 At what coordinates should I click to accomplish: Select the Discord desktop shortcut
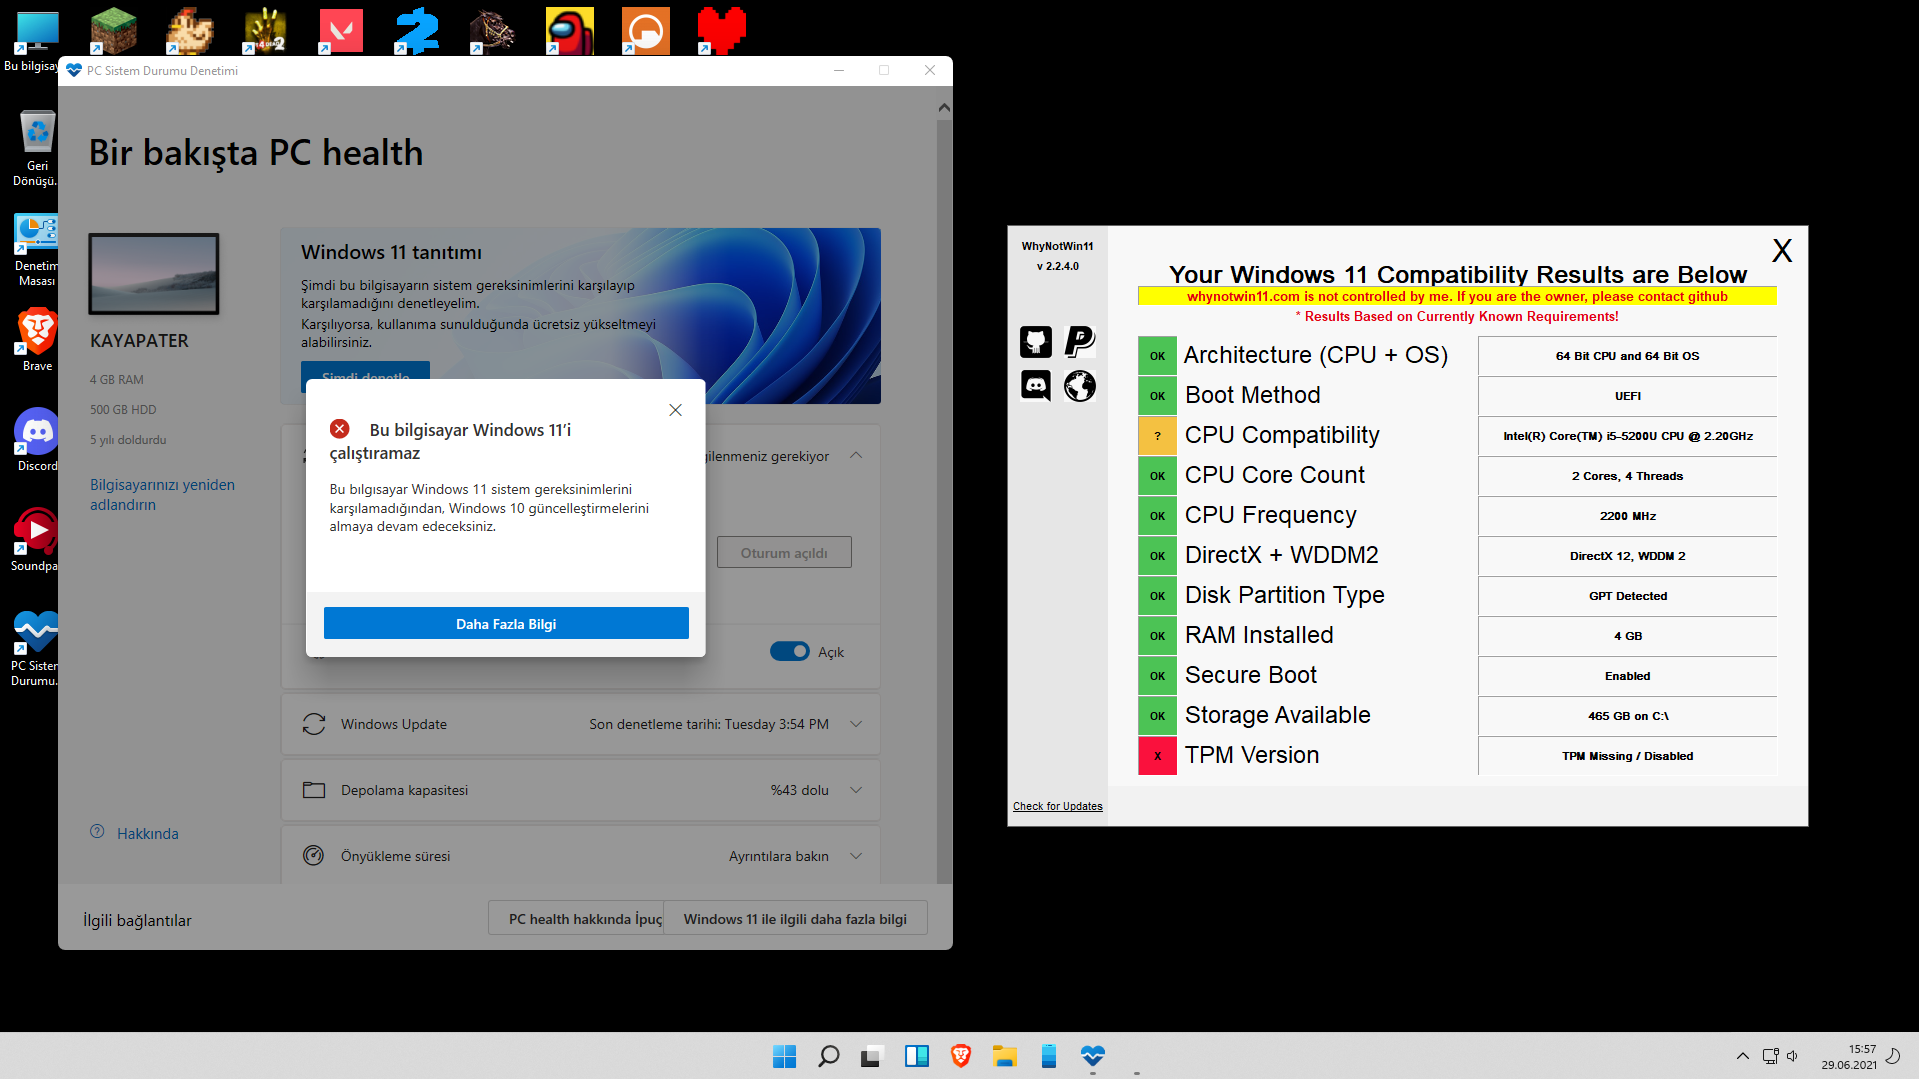click(36, 440)
